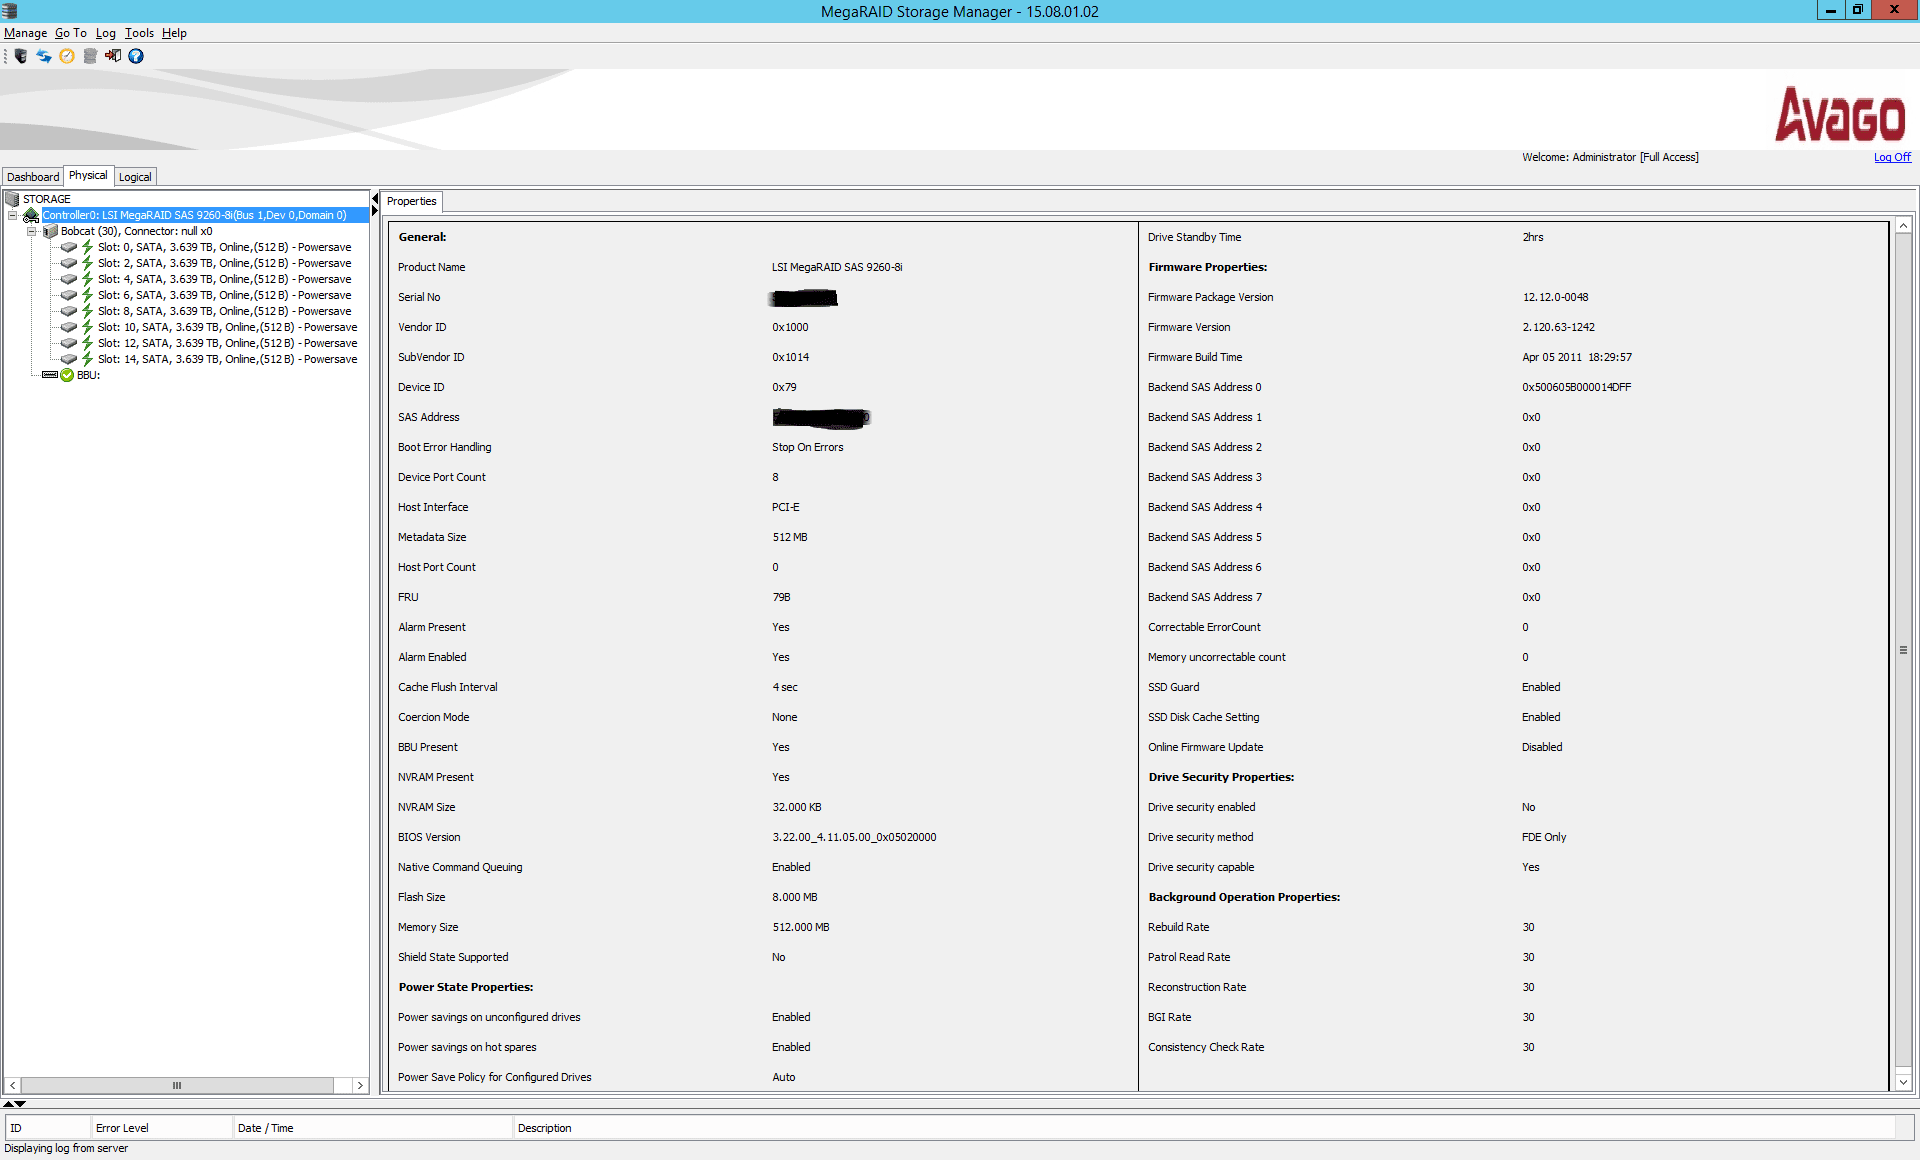Click the orange clock toolbar icon

point(67,56)
